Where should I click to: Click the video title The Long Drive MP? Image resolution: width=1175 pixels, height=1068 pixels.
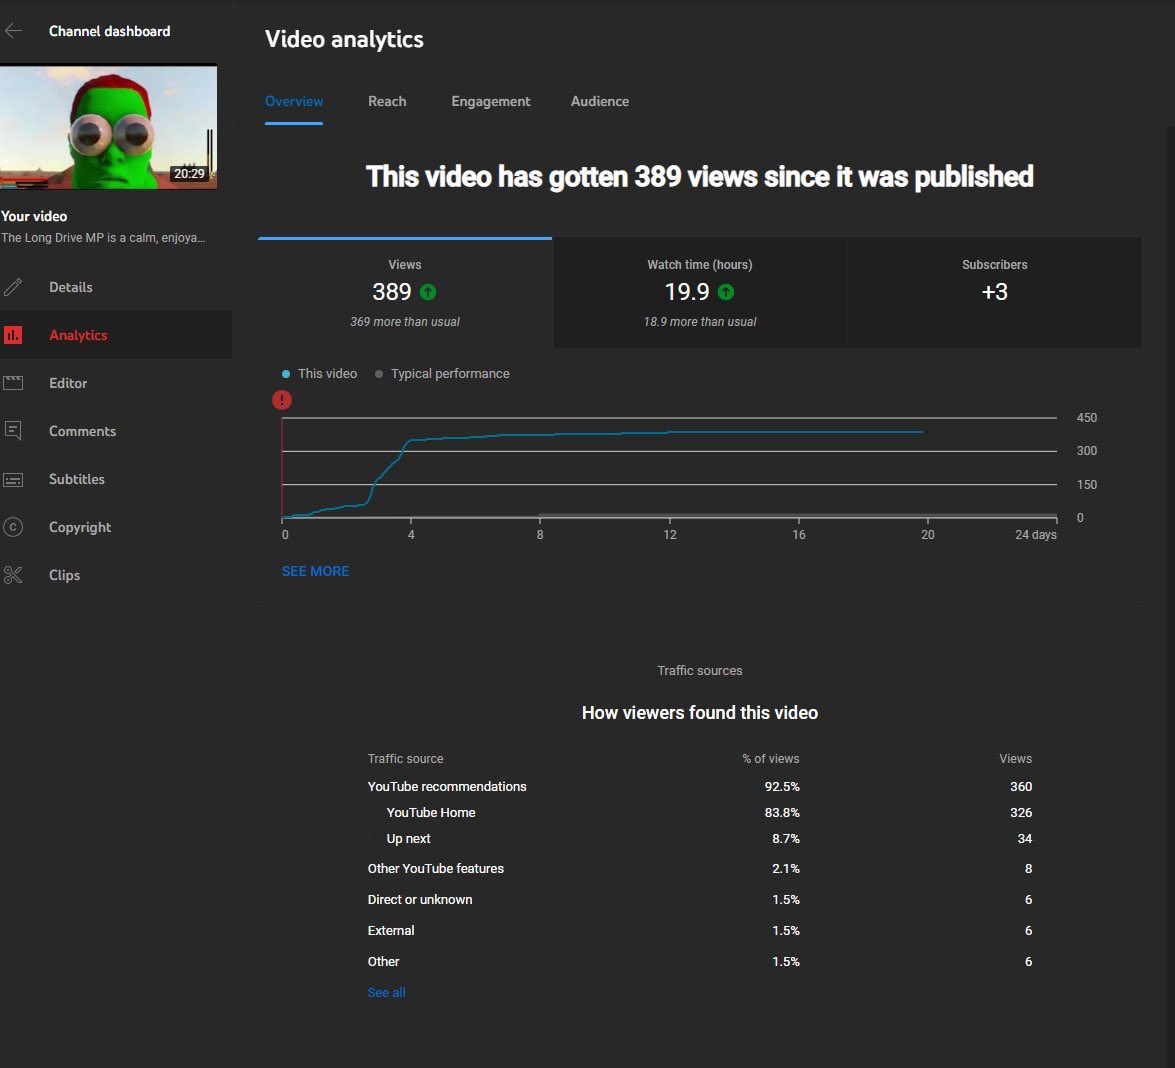click(103, 238)
